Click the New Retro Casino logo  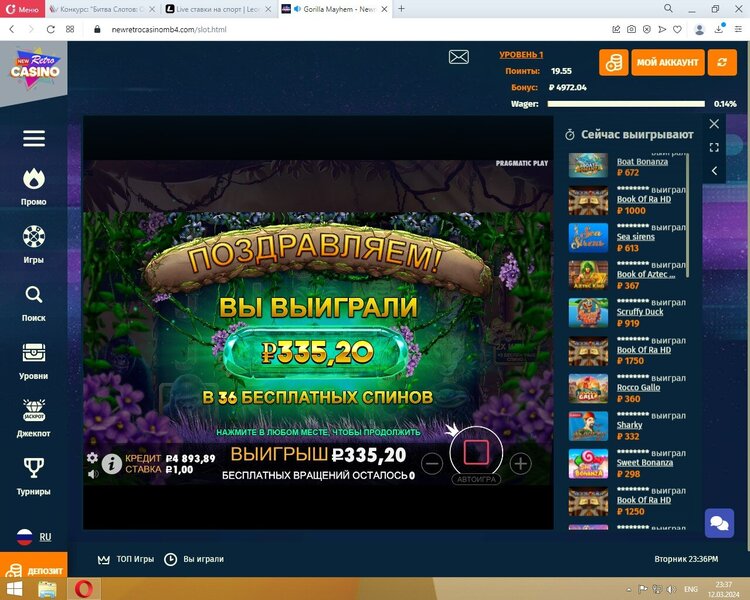pos(35,68)
